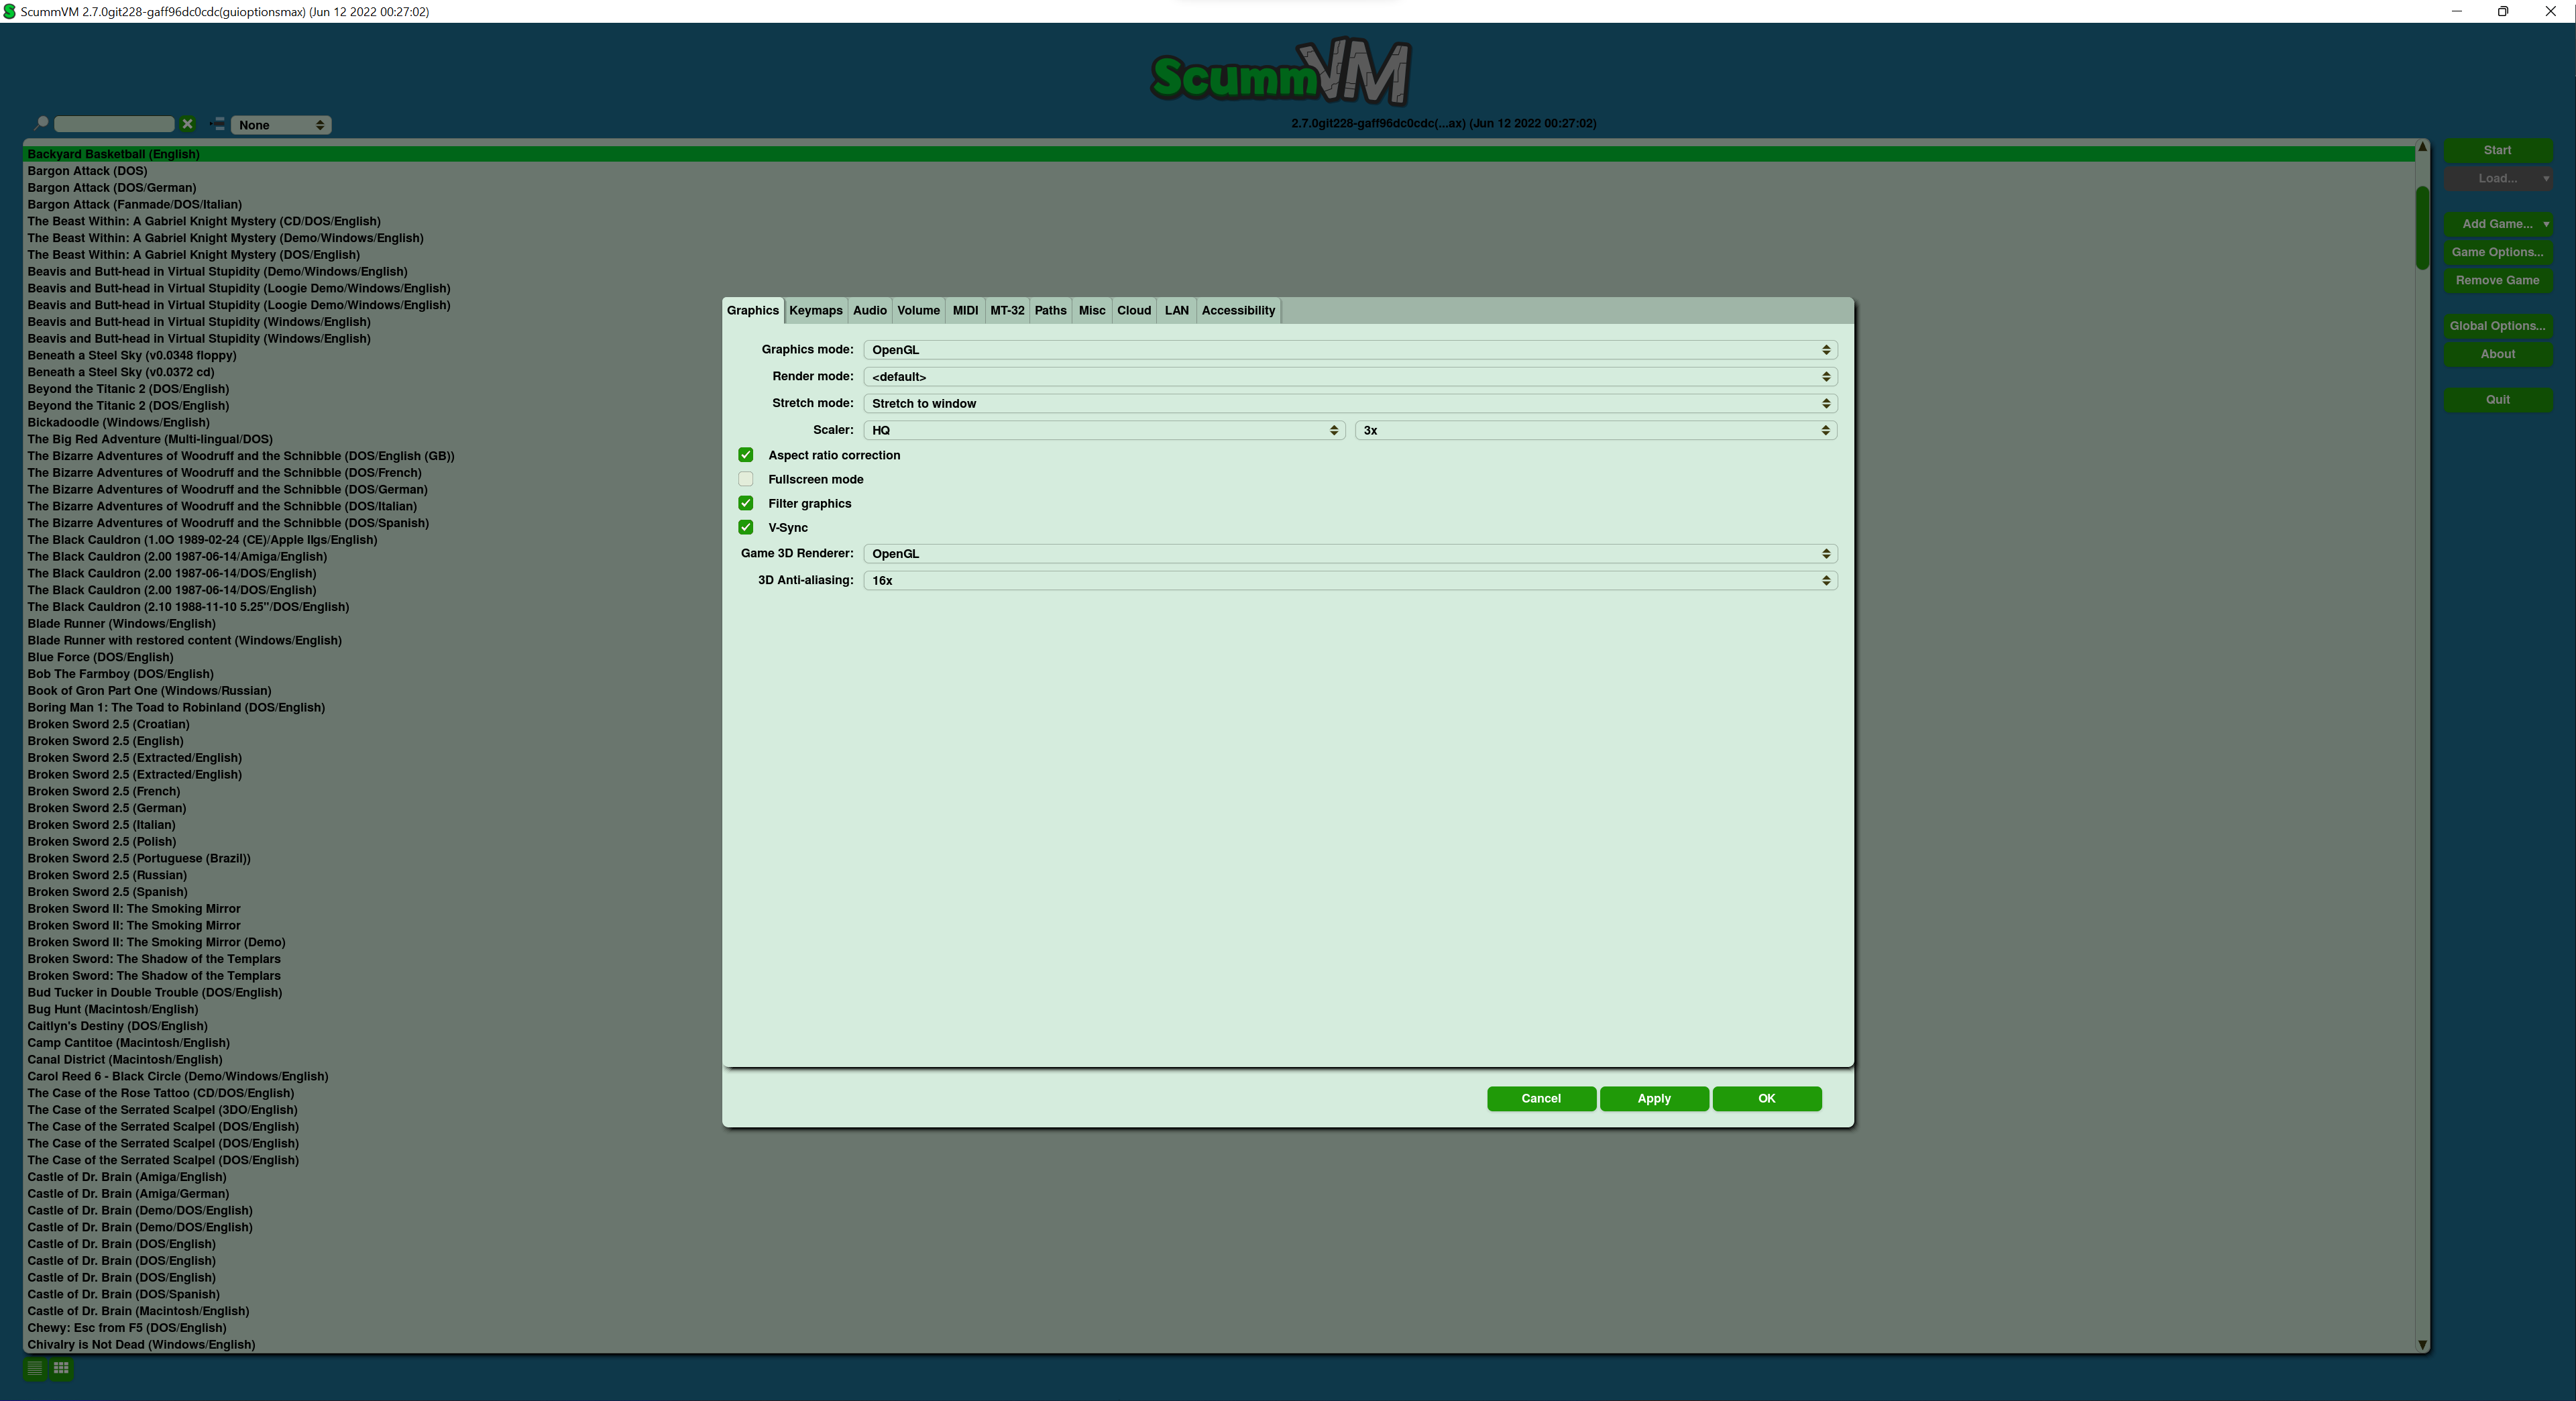Image resolution: width=2576 pixels, height=1401 pixels.
Task: Open the 3x scale factor dropdown
Action: click(1596, 430)
